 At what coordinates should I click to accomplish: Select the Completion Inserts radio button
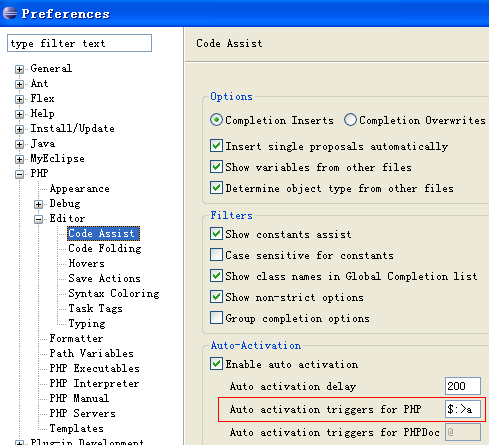click(x=217, y=120)
